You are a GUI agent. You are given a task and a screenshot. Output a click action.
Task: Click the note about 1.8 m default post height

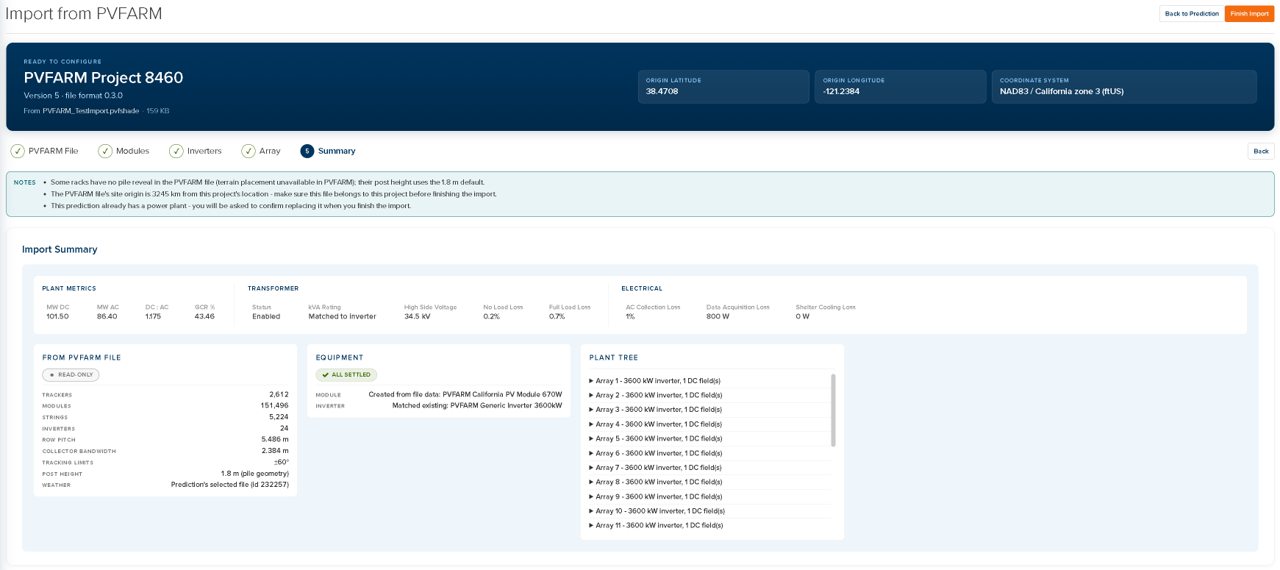(x=268, y=182)
